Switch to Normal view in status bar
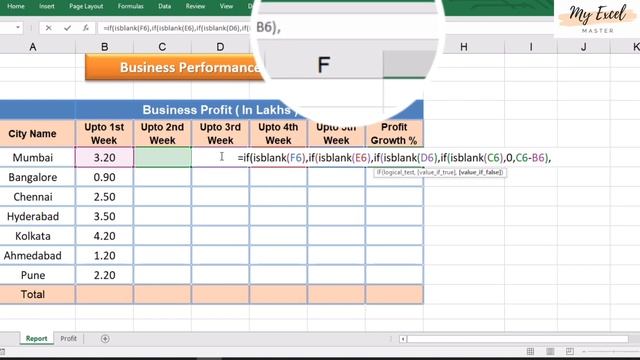This screenshot has height=360, width=640. [x=530, y=351]
